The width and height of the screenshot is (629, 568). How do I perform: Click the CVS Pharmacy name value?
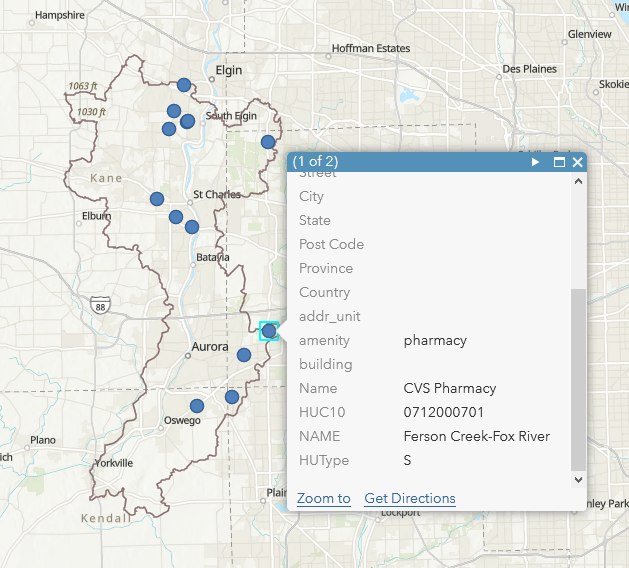click(x=450, y=388)
